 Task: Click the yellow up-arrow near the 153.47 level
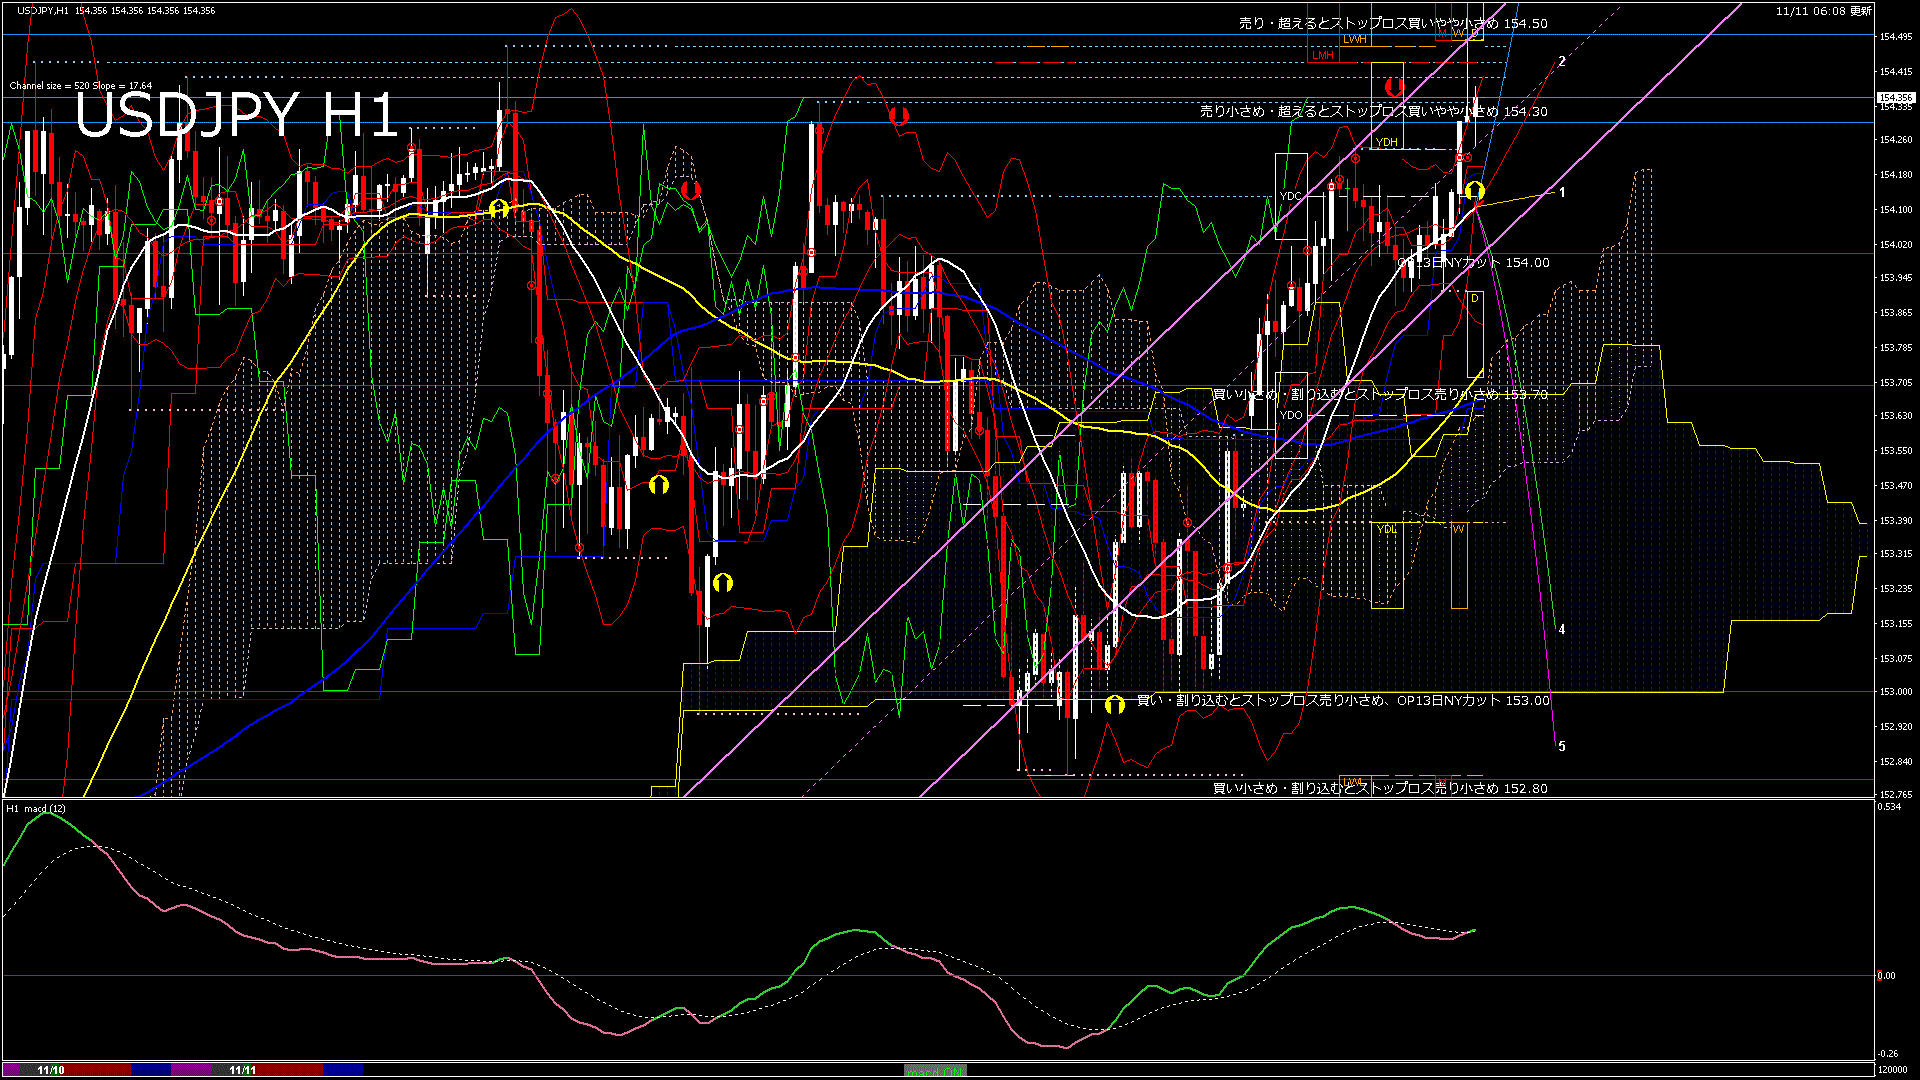pos(658,485)
